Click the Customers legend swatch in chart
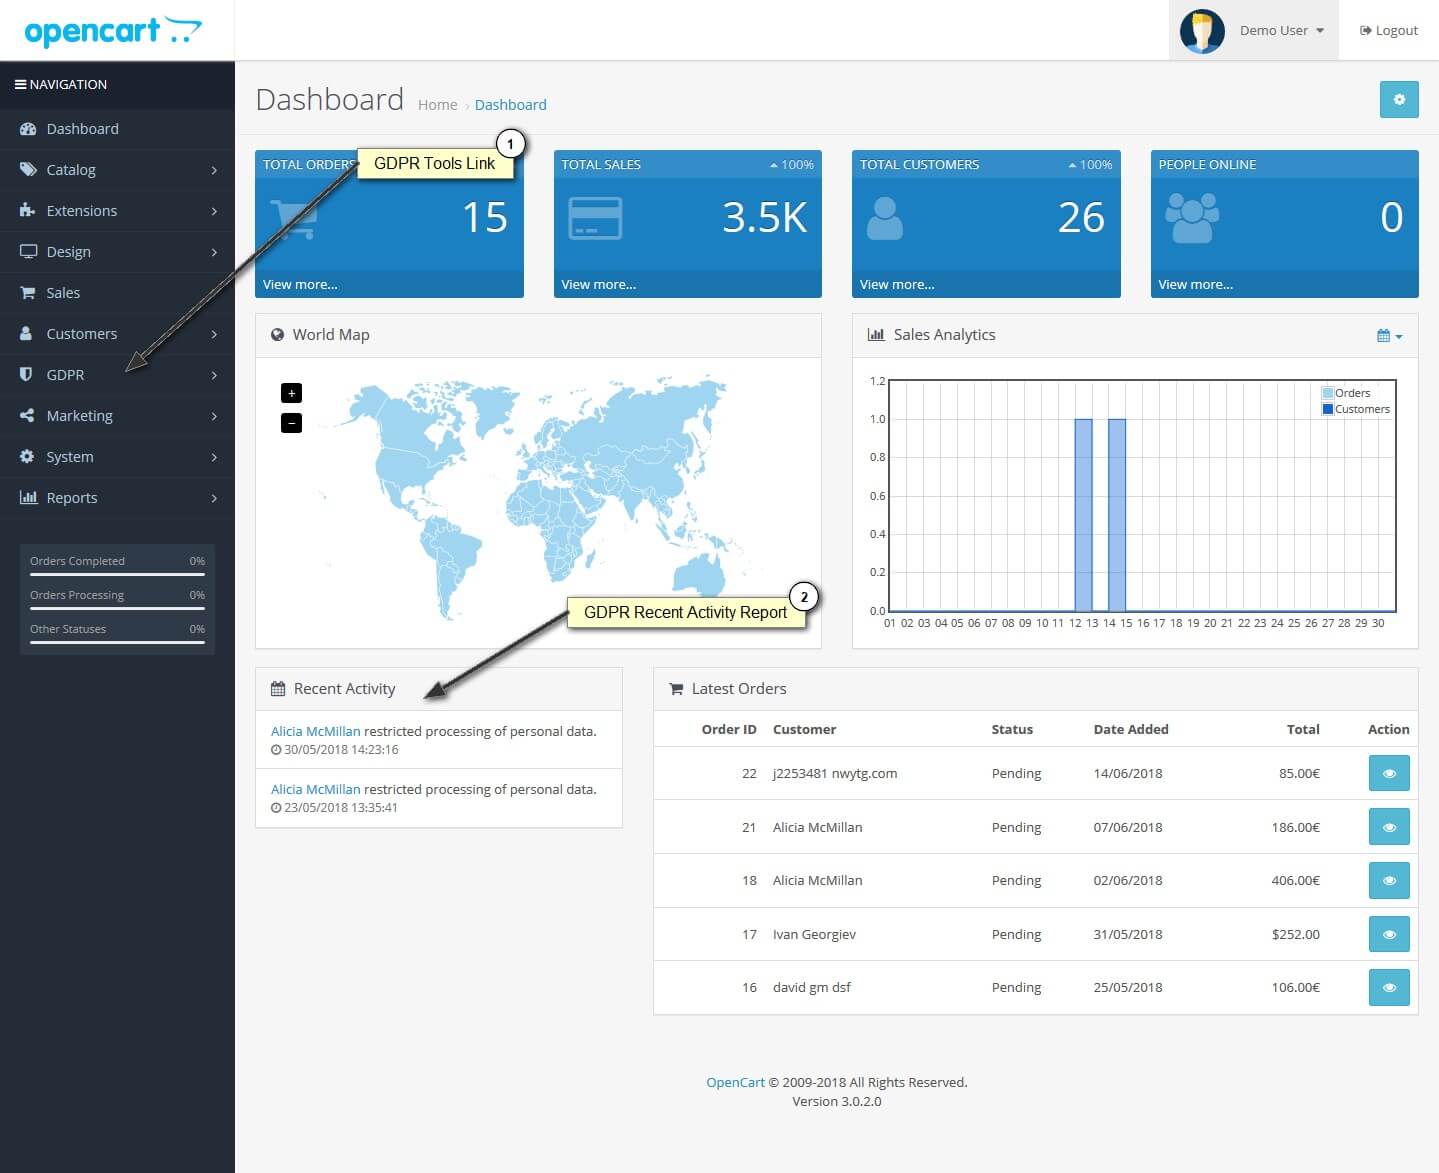This screenshot has height=1173, width=1439. pos(1327,409)
